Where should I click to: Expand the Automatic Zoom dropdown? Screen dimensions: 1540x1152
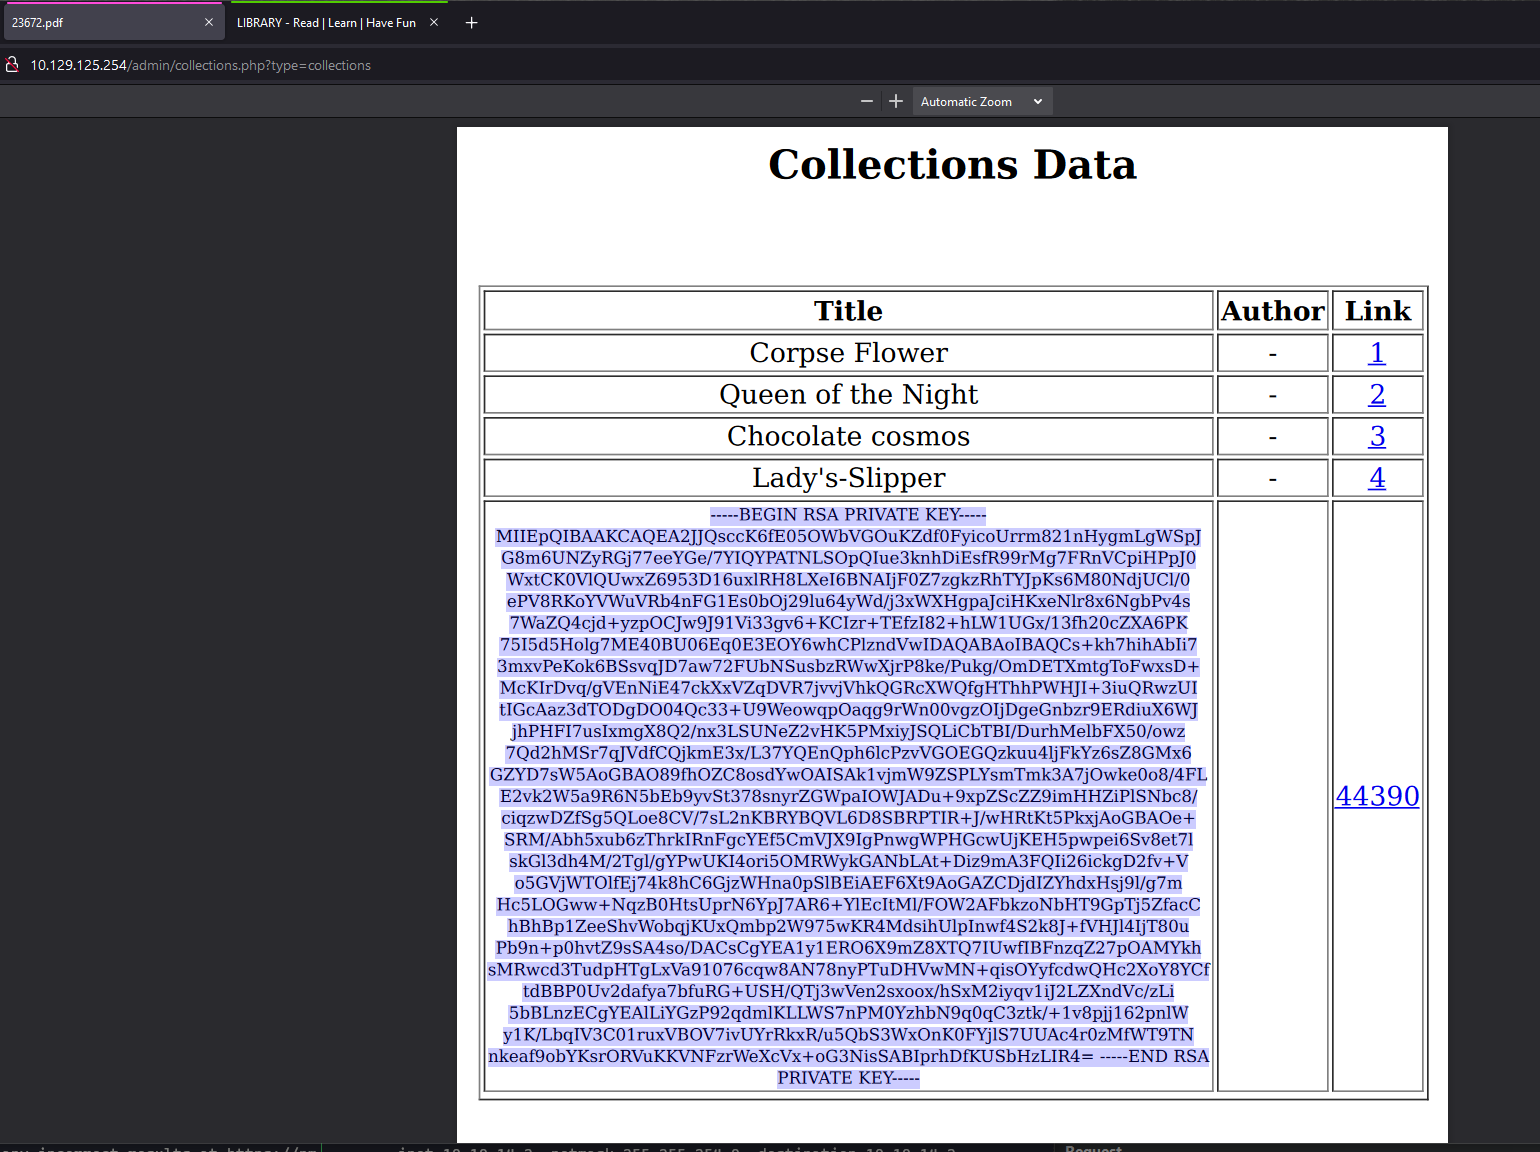click(982, 101)
